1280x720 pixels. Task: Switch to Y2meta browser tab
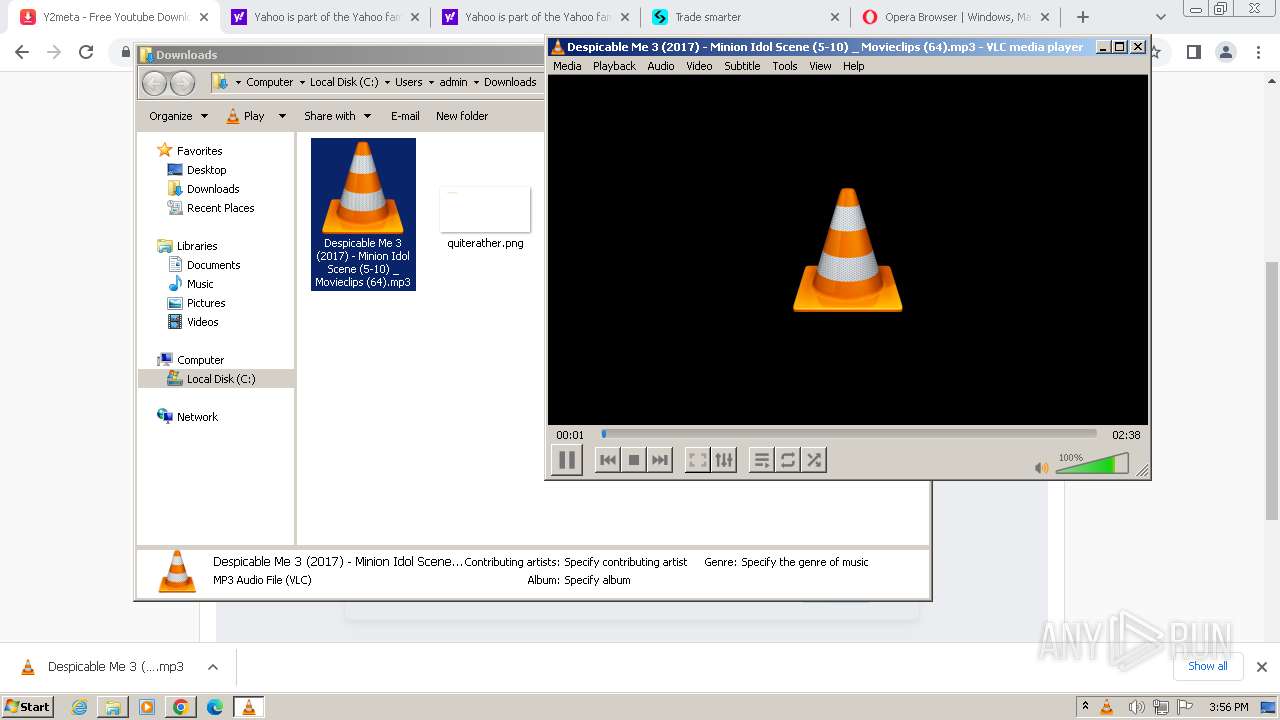114,17
